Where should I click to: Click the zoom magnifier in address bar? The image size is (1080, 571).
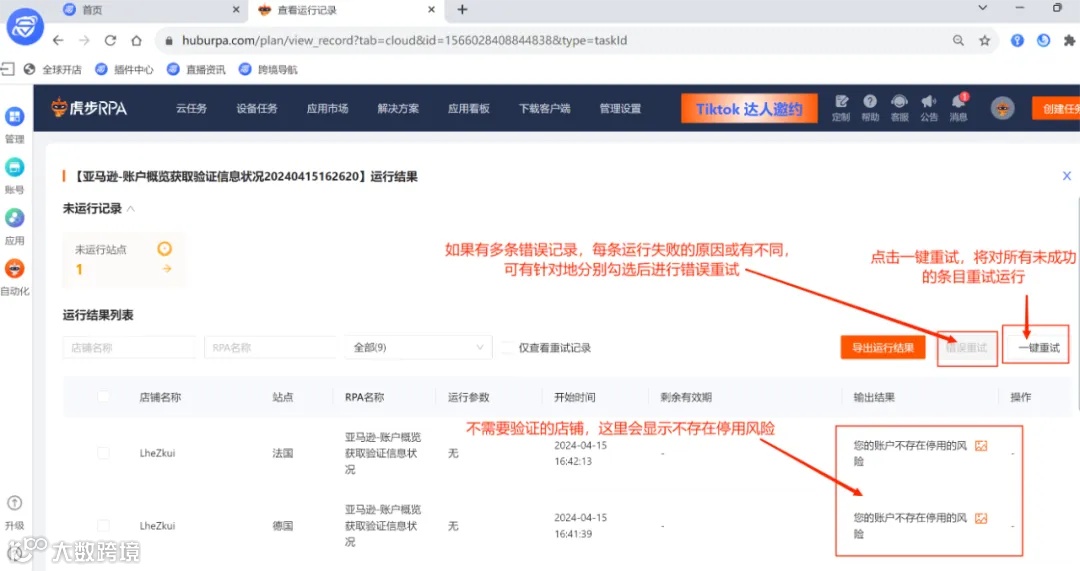click(x=958, y=41)
